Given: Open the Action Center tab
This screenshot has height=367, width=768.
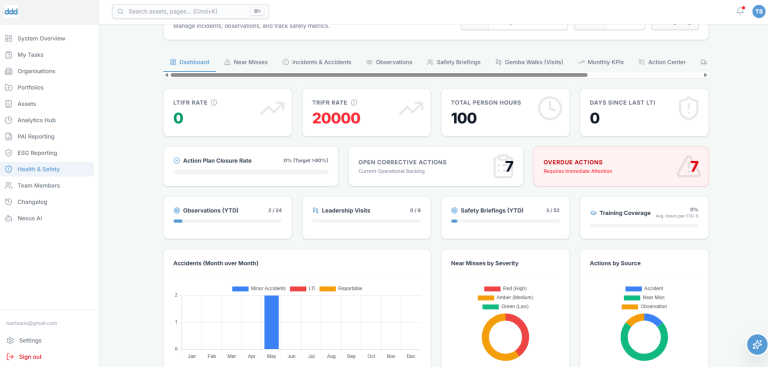Looking at the screenshot, I should coord(662,62).
